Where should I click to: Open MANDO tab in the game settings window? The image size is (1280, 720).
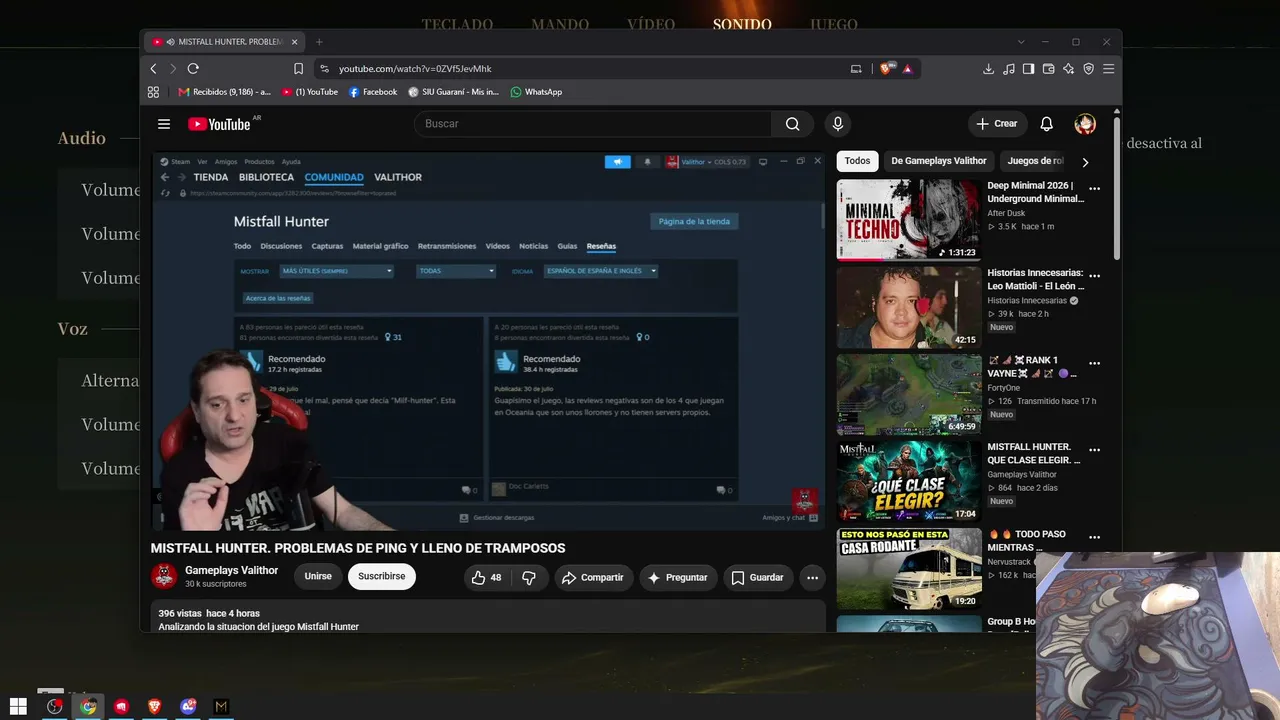click(560, 24)
